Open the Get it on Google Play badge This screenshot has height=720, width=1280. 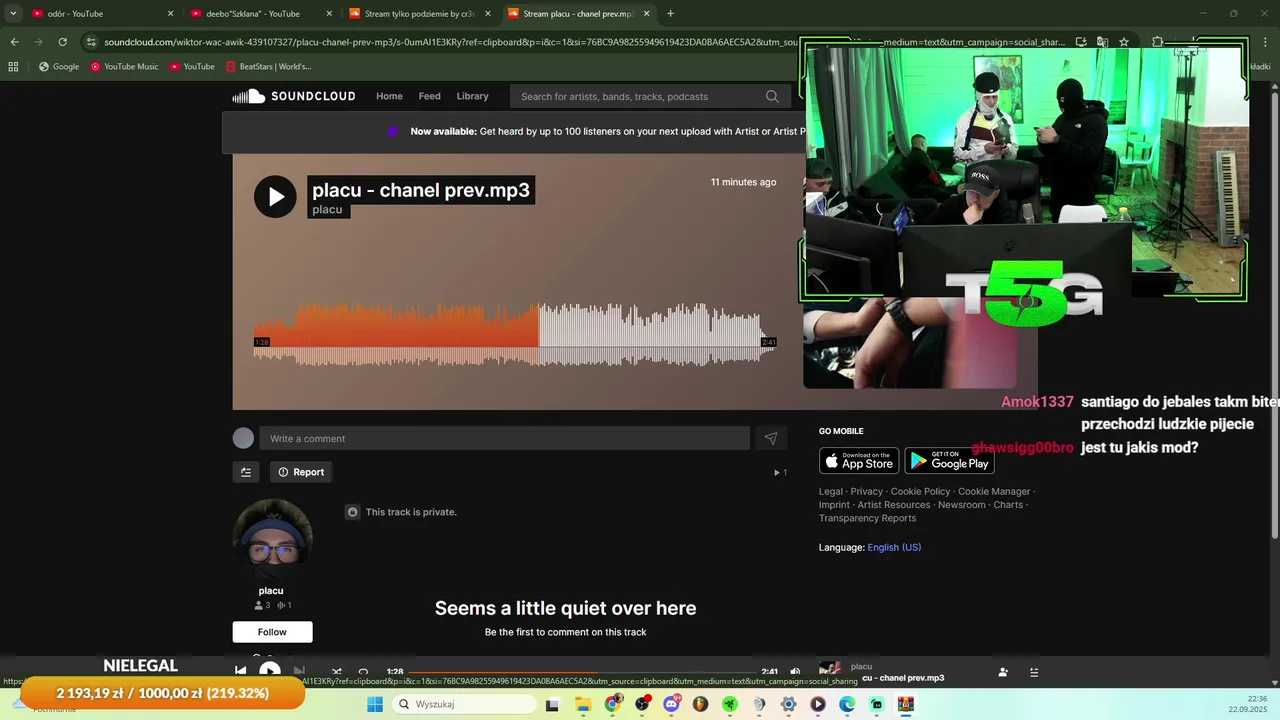tap(949, 460)
